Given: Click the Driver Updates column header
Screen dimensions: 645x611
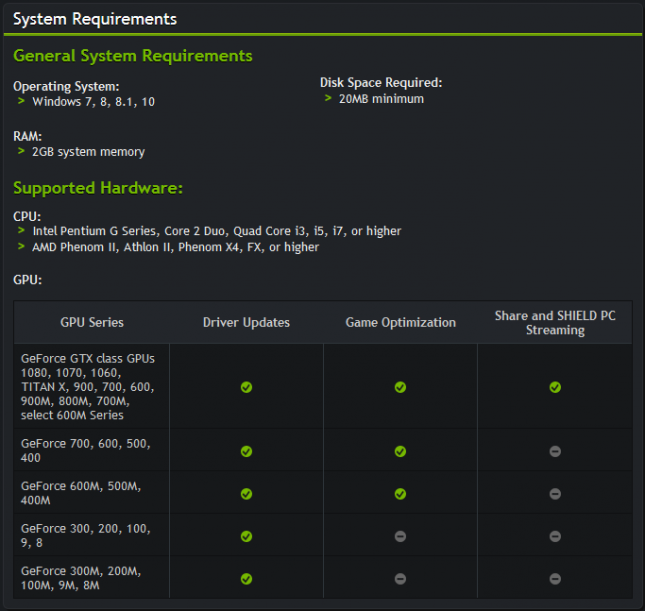Looking at the screenshot, I should click(246, 322).
